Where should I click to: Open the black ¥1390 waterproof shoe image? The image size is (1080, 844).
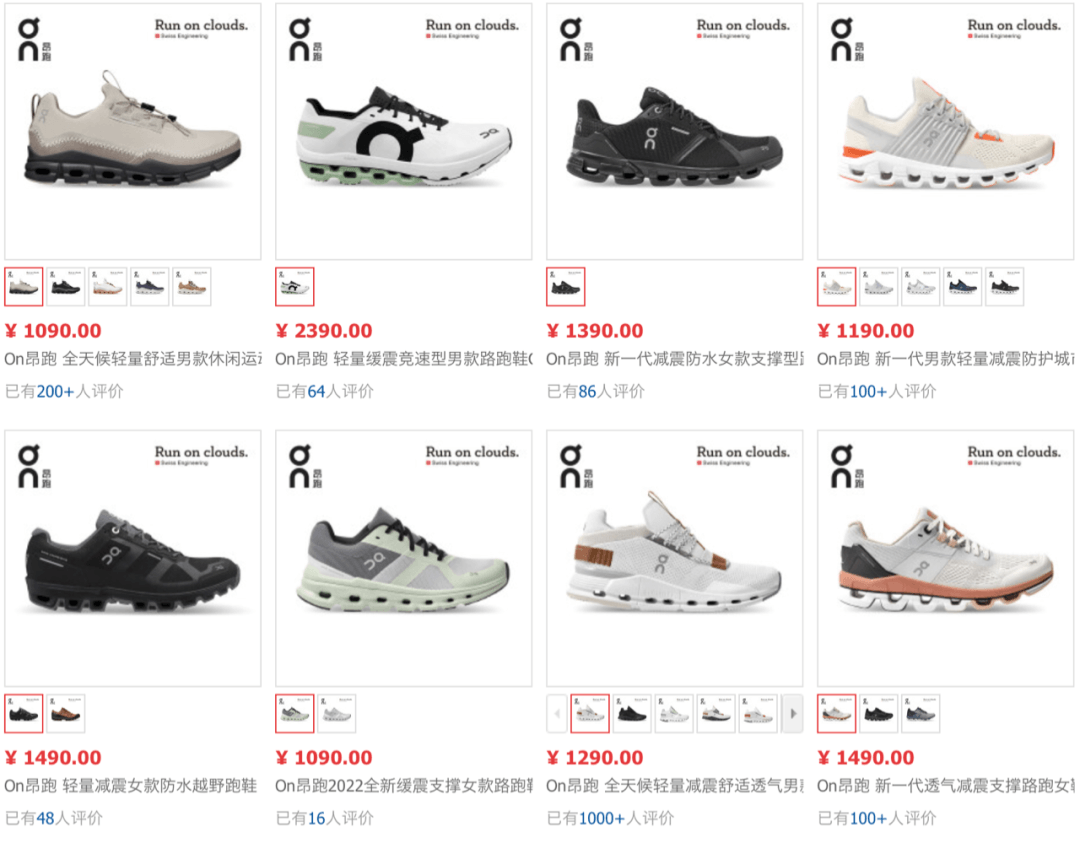point(674,132)
